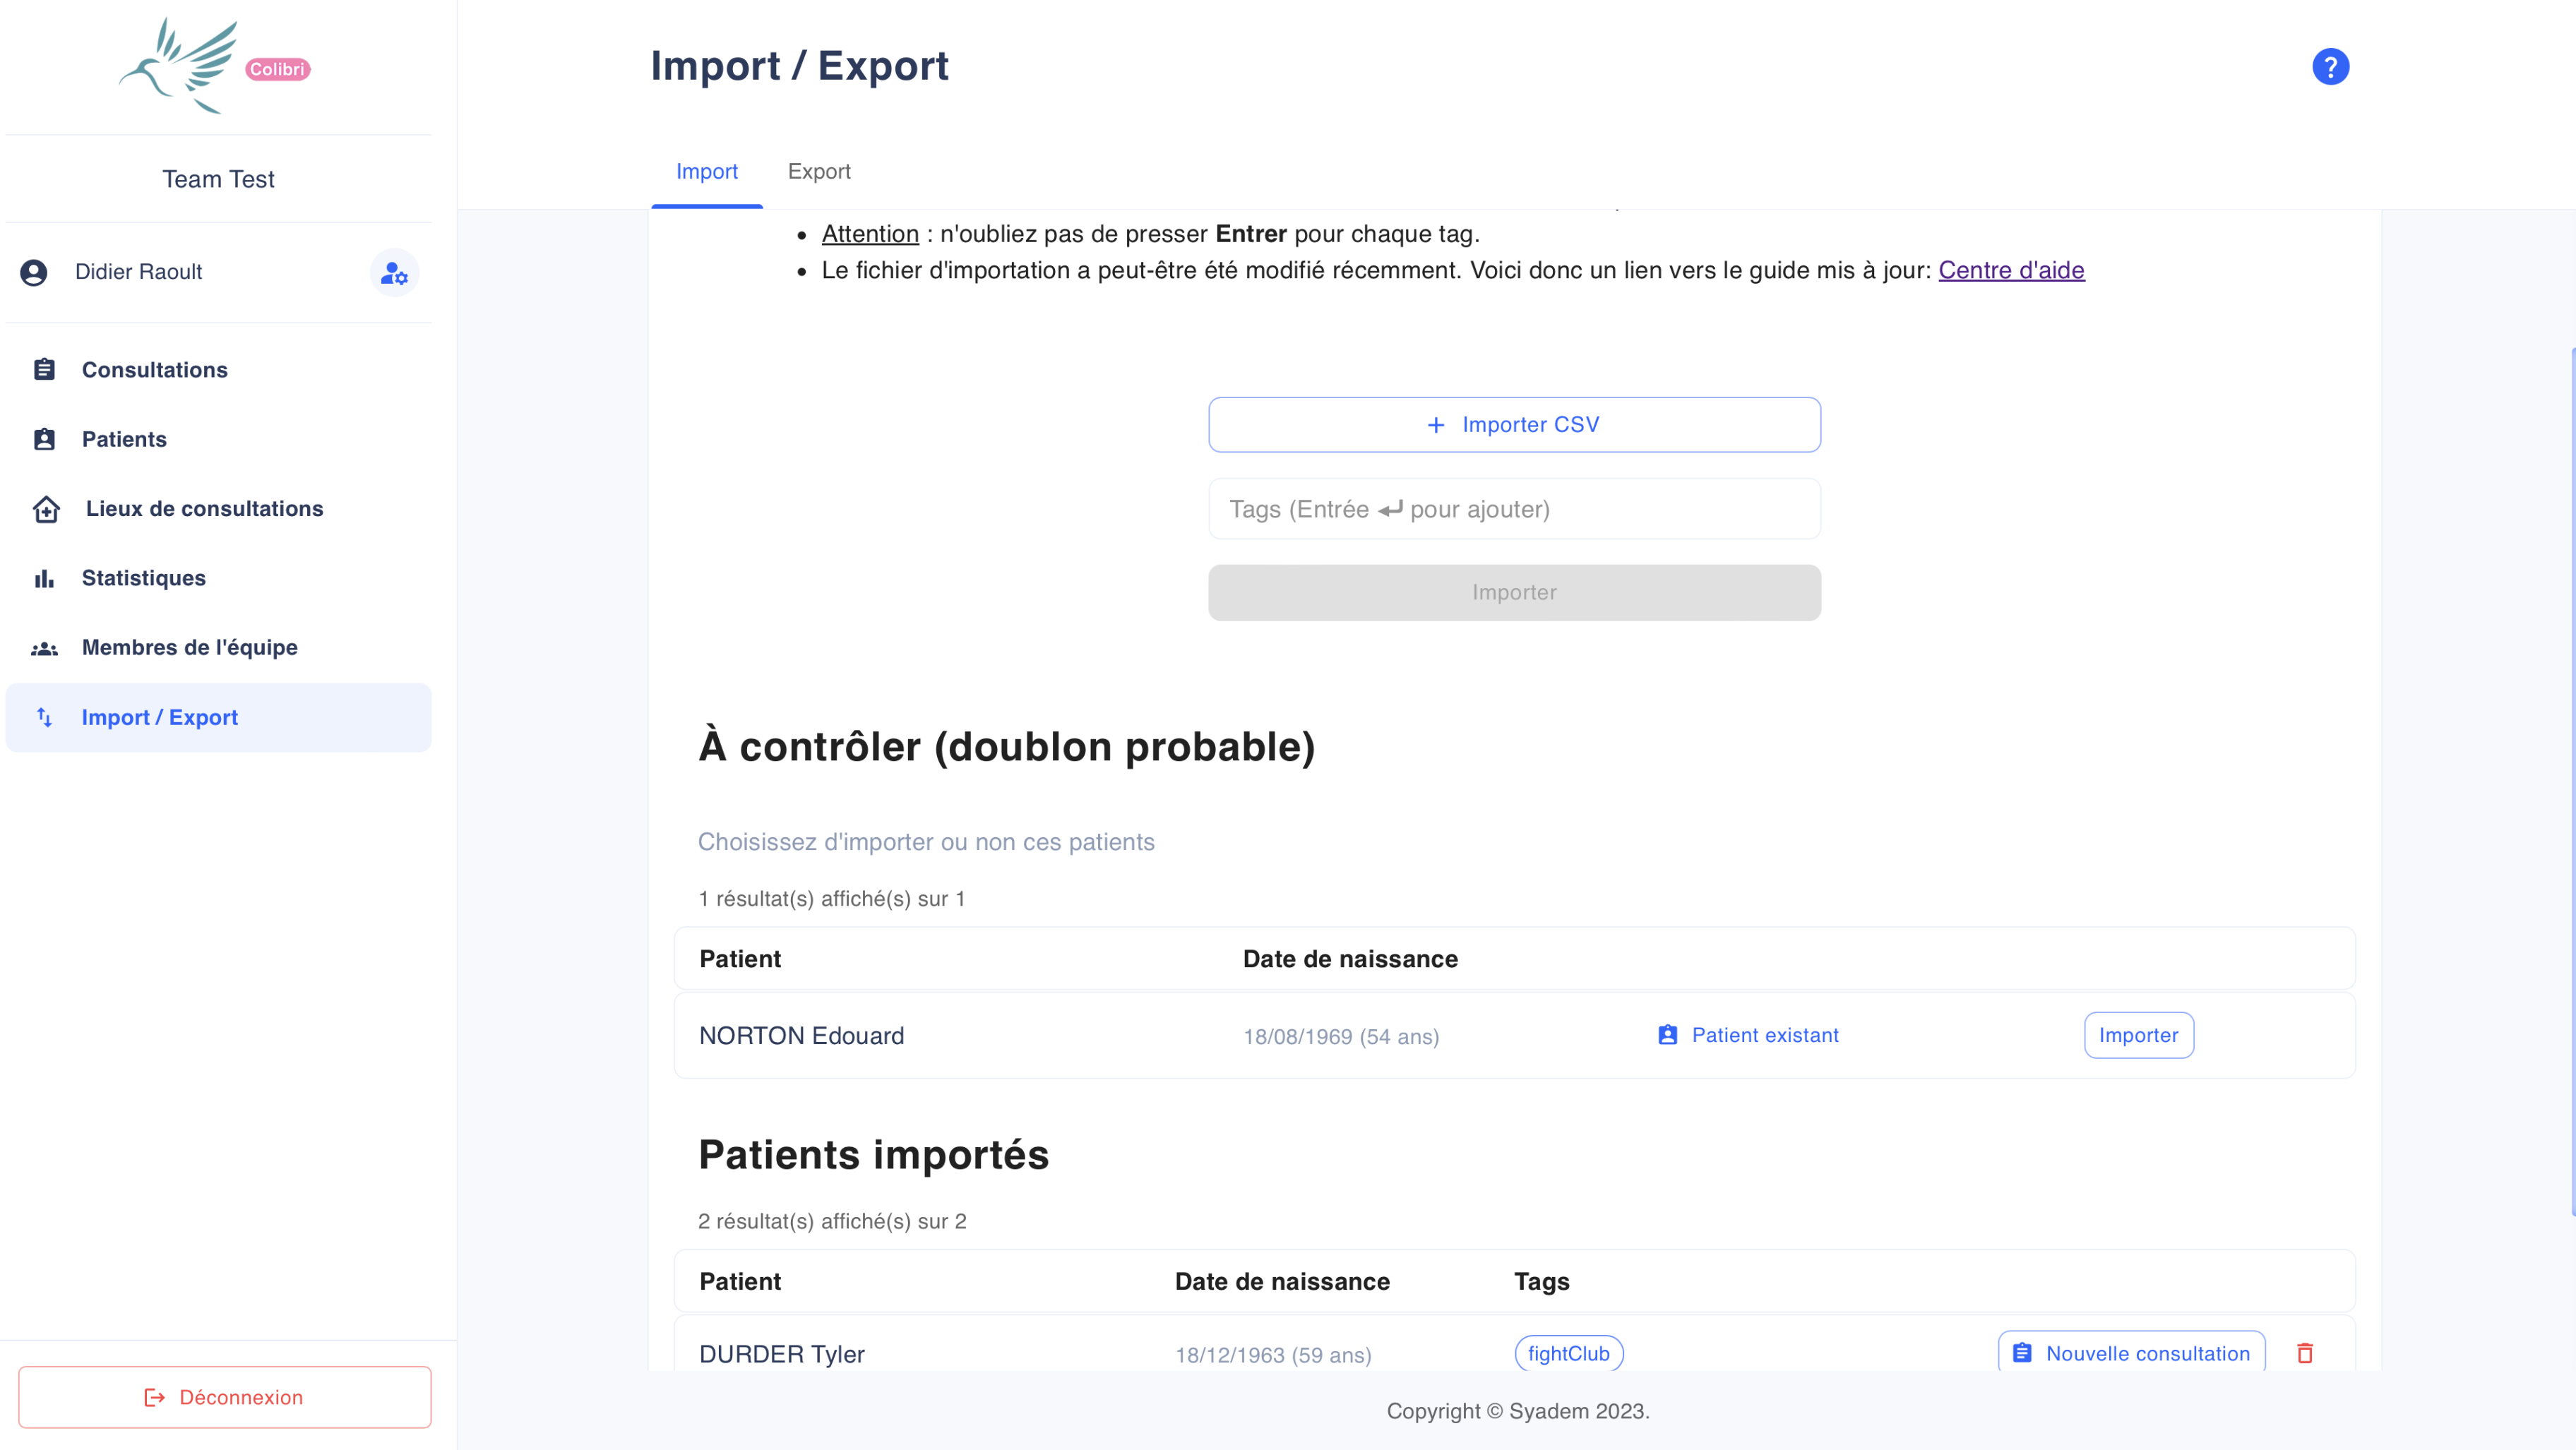Click the Lieux de consultations house icon
Screen dimensions: 2576x1450
46,509
